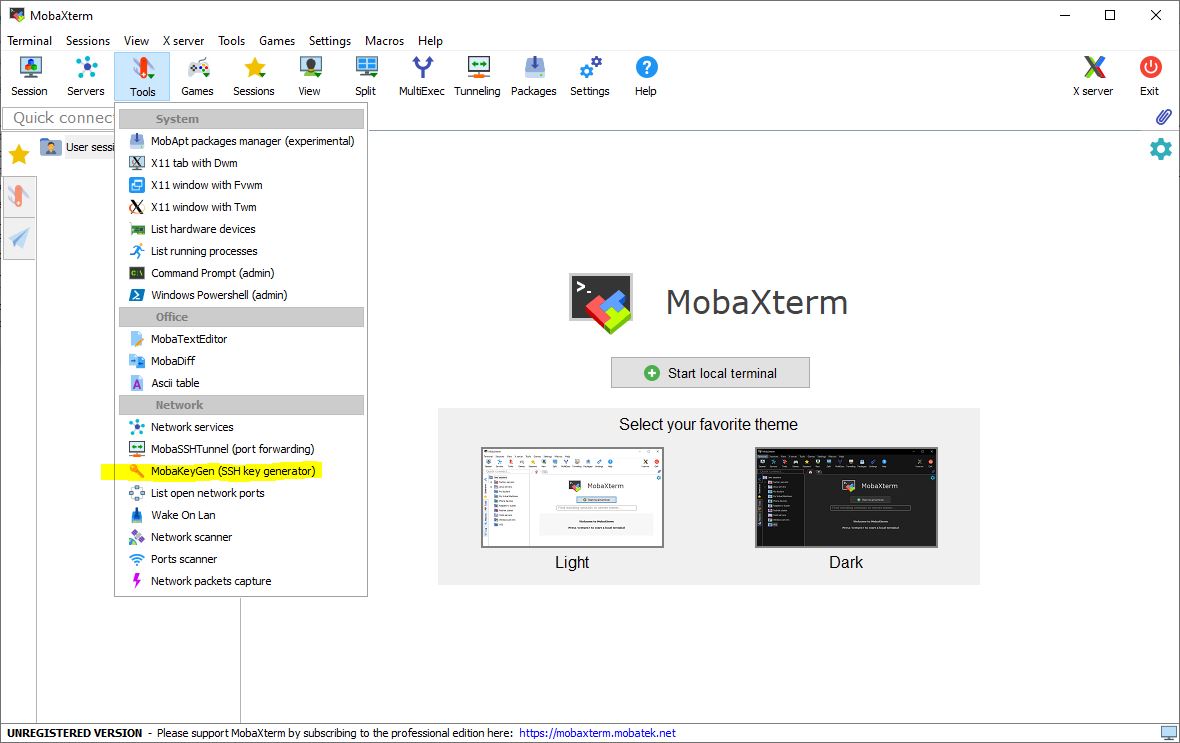Follow the mobaxterm.mobatek.net link

pos(598,732)
